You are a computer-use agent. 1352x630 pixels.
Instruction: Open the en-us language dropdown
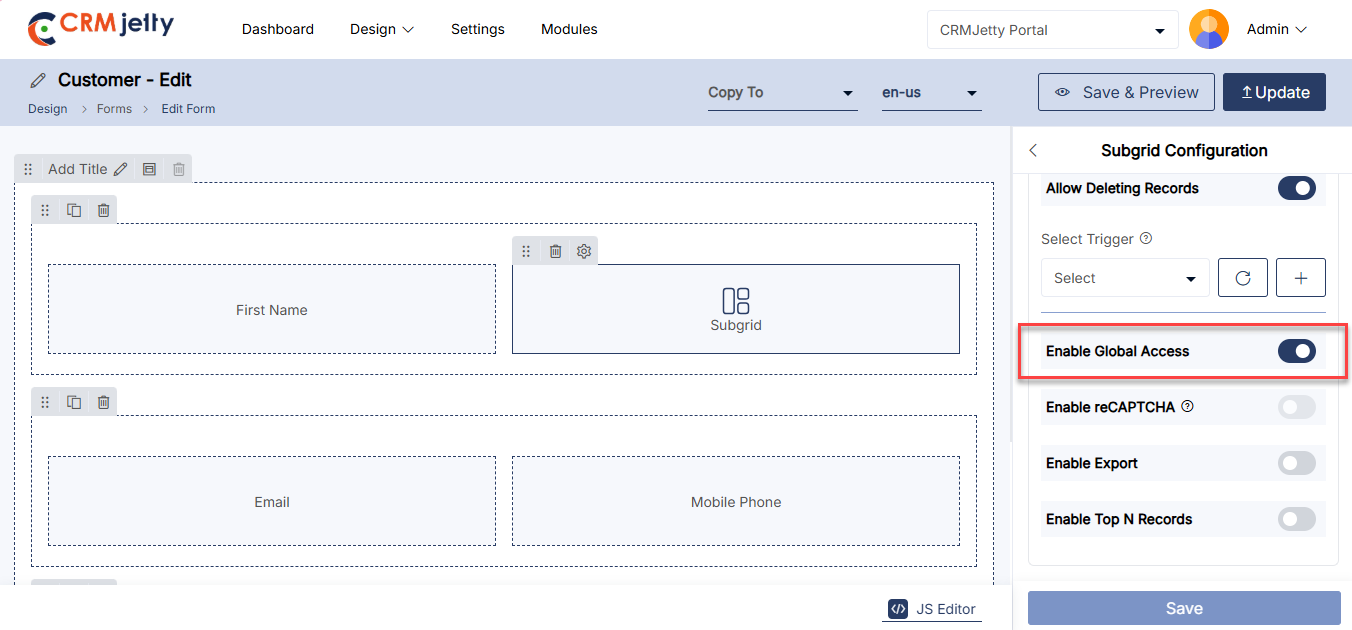coord(929,93)
